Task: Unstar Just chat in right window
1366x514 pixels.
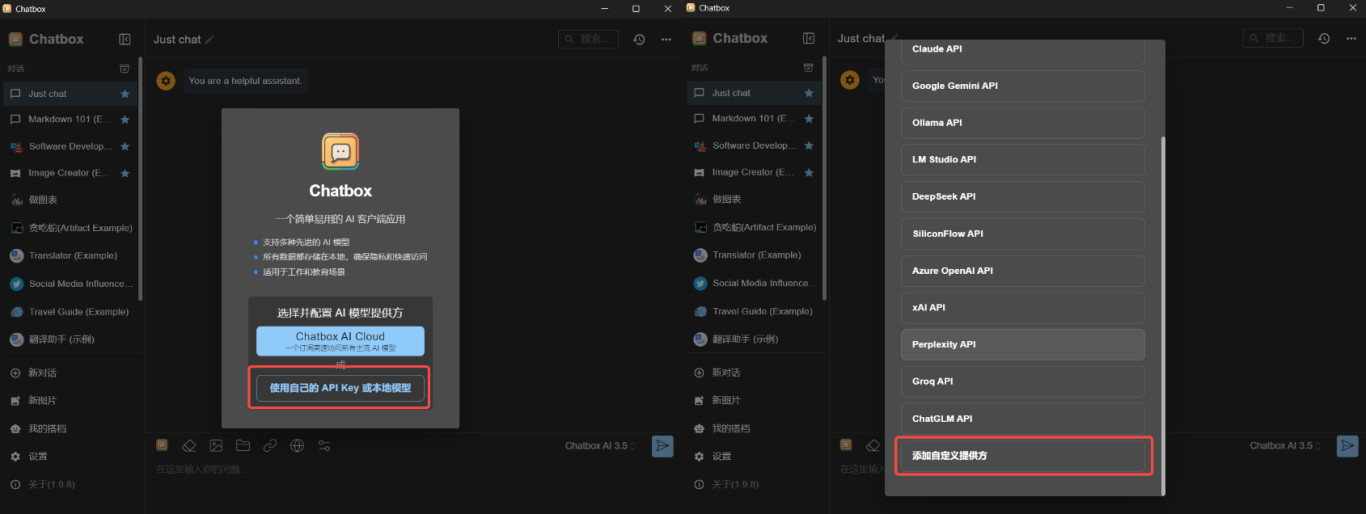Action: click(x=809, y=93)
